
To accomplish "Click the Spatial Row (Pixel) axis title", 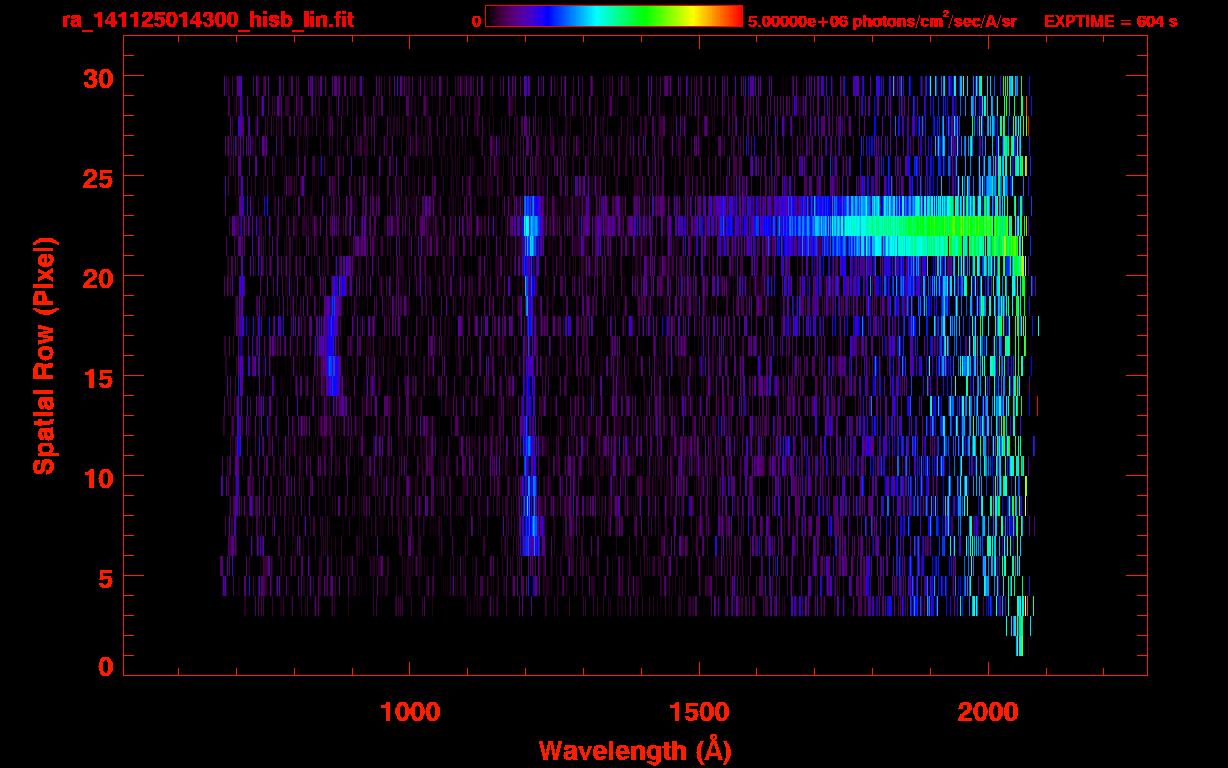I will 44,356.
